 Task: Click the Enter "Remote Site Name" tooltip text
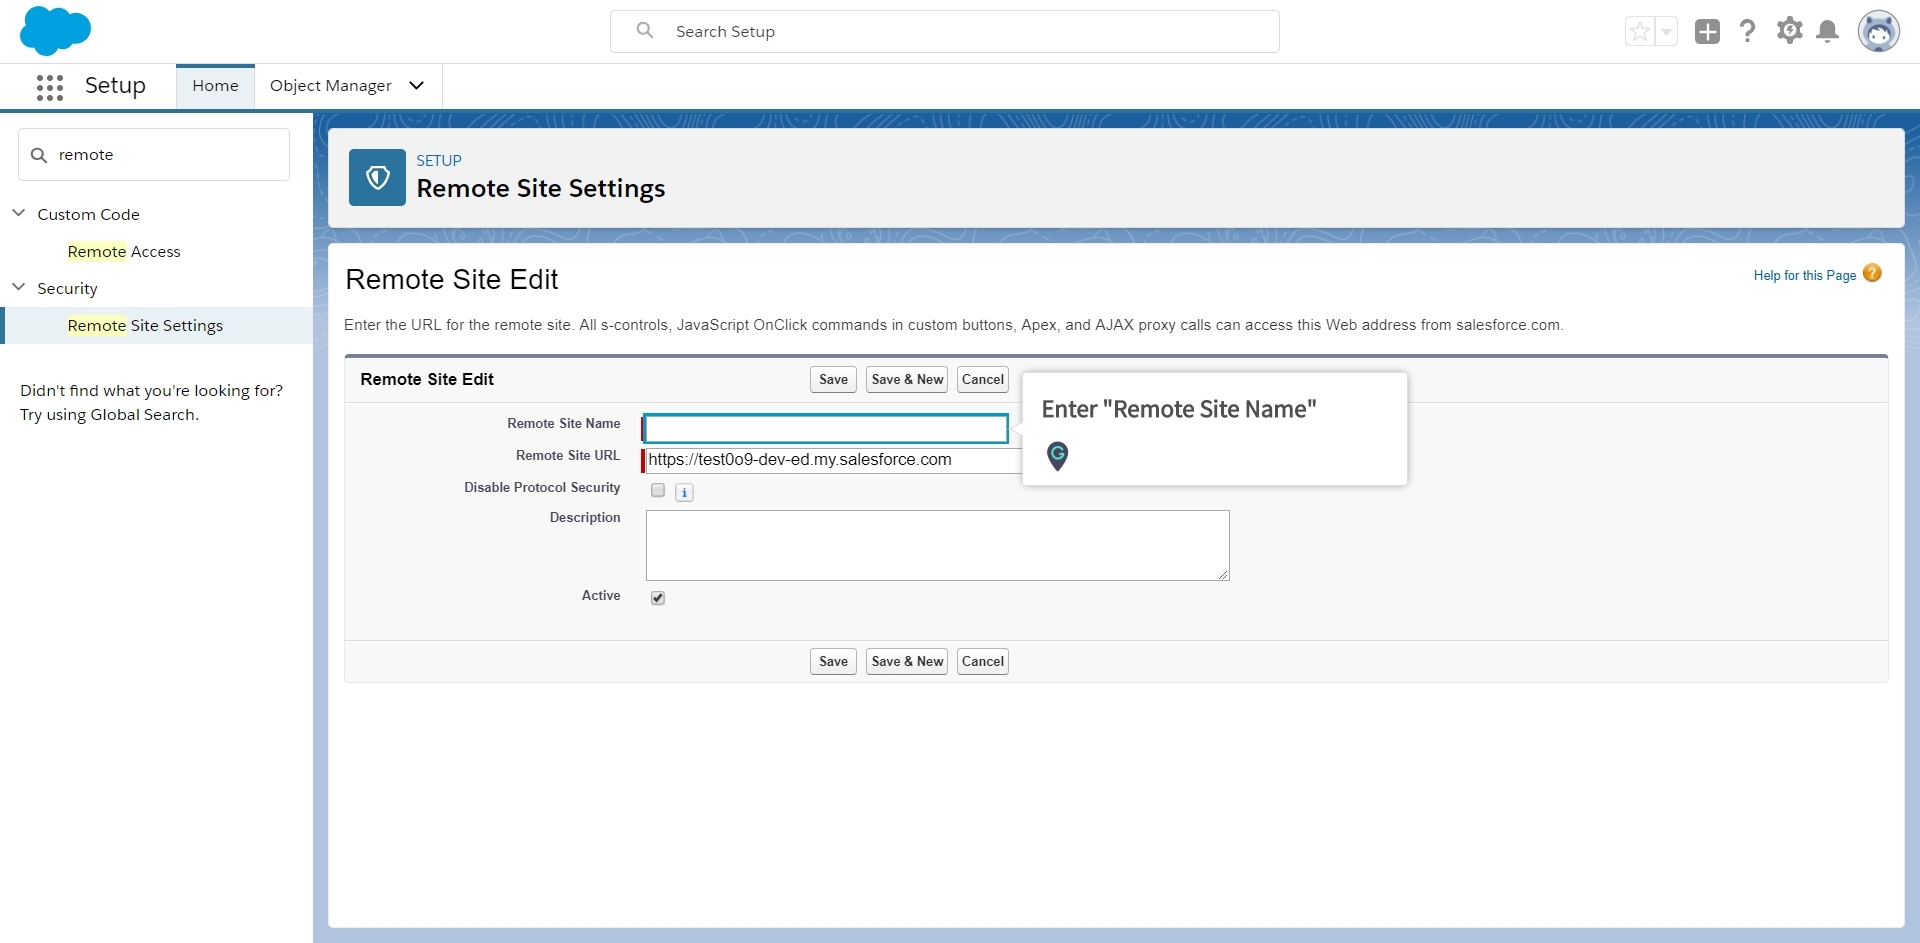click(1179, 410)
